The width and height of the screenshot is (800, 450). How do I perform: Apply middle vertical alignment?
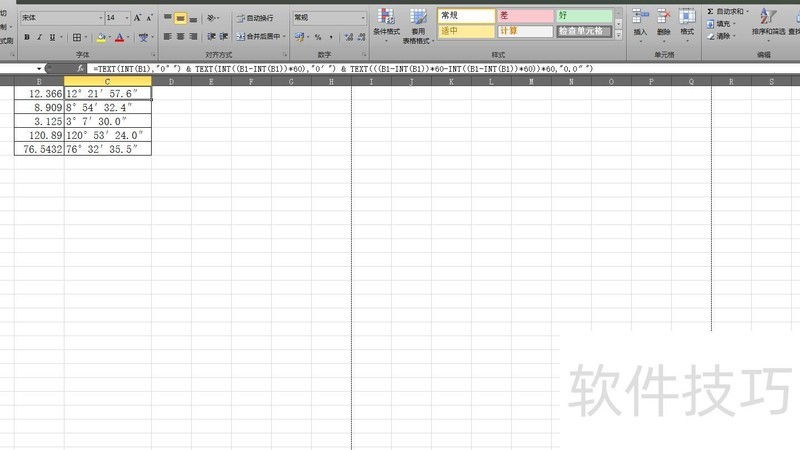(181, 18)
